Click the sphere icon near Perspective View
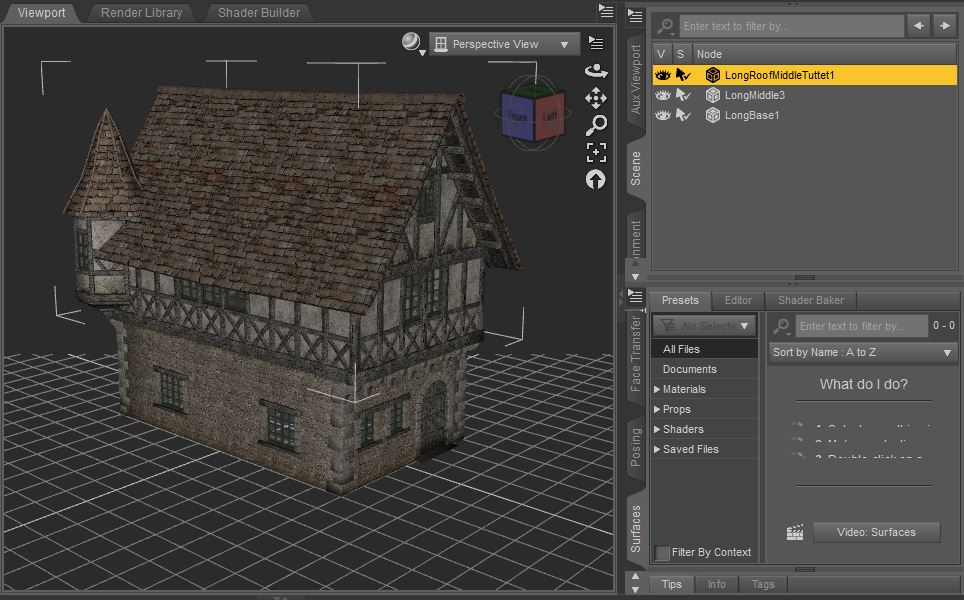964x600 pixels. pyautogui.click(x=412, y=42)
